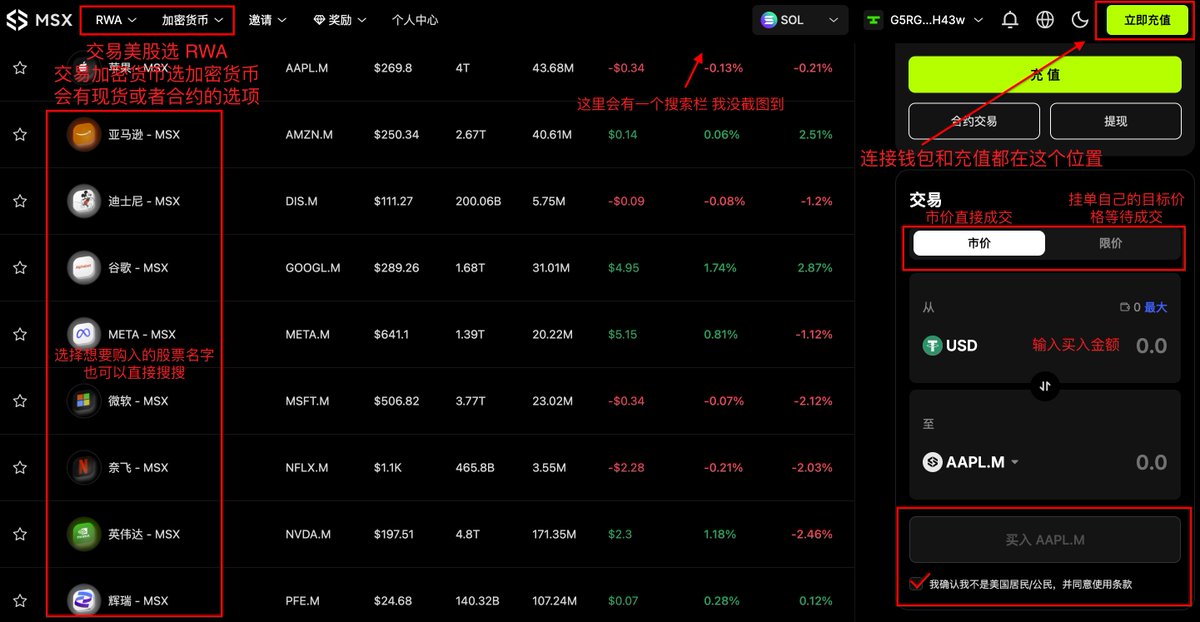Click the AAPL.M token icon

coord(932,462)
